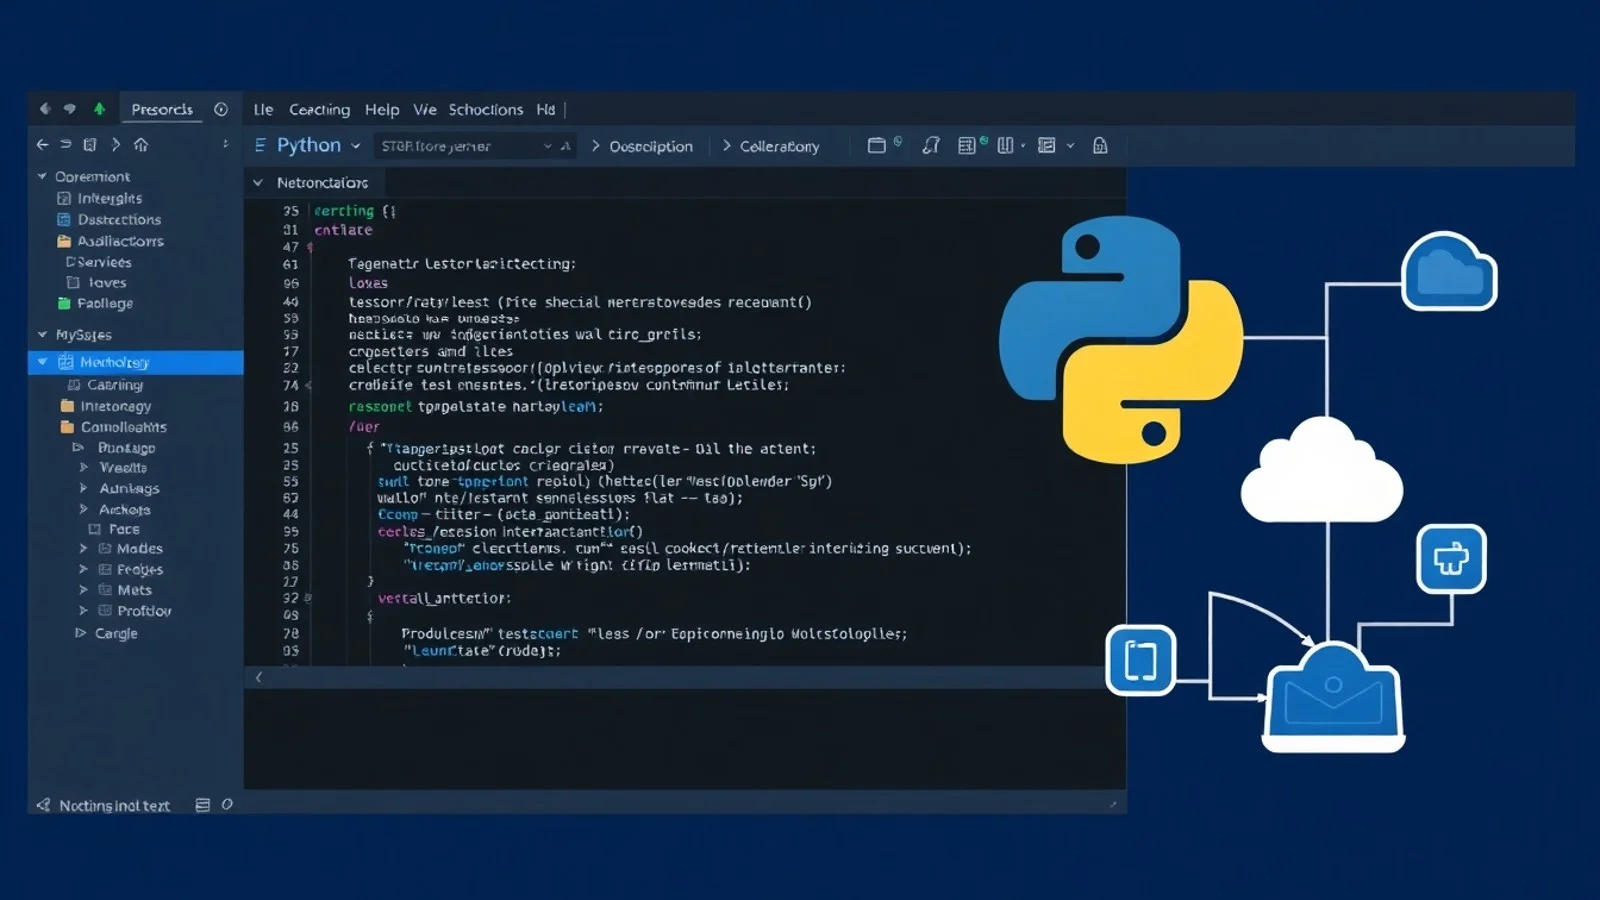Select the Netronctaions editor tab
The width and height of the screenshot is (1600, 900).
click(315, 182)
